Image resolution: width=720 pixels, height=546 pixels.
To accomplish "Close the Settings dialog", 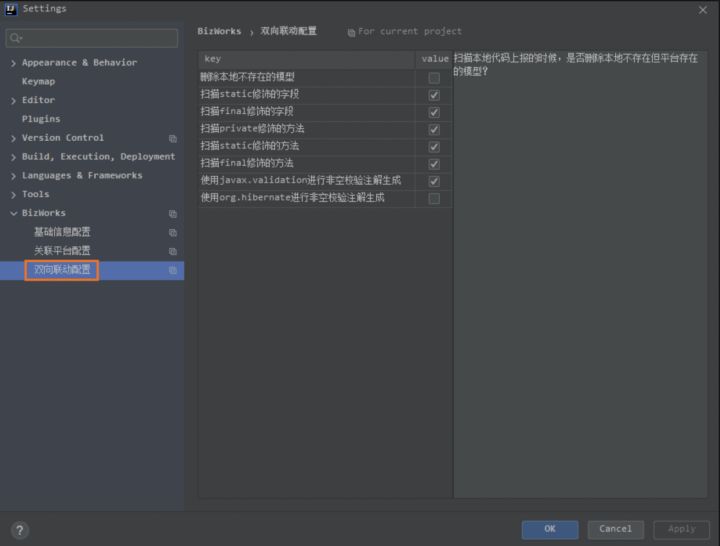I will [x=703, y=10].
